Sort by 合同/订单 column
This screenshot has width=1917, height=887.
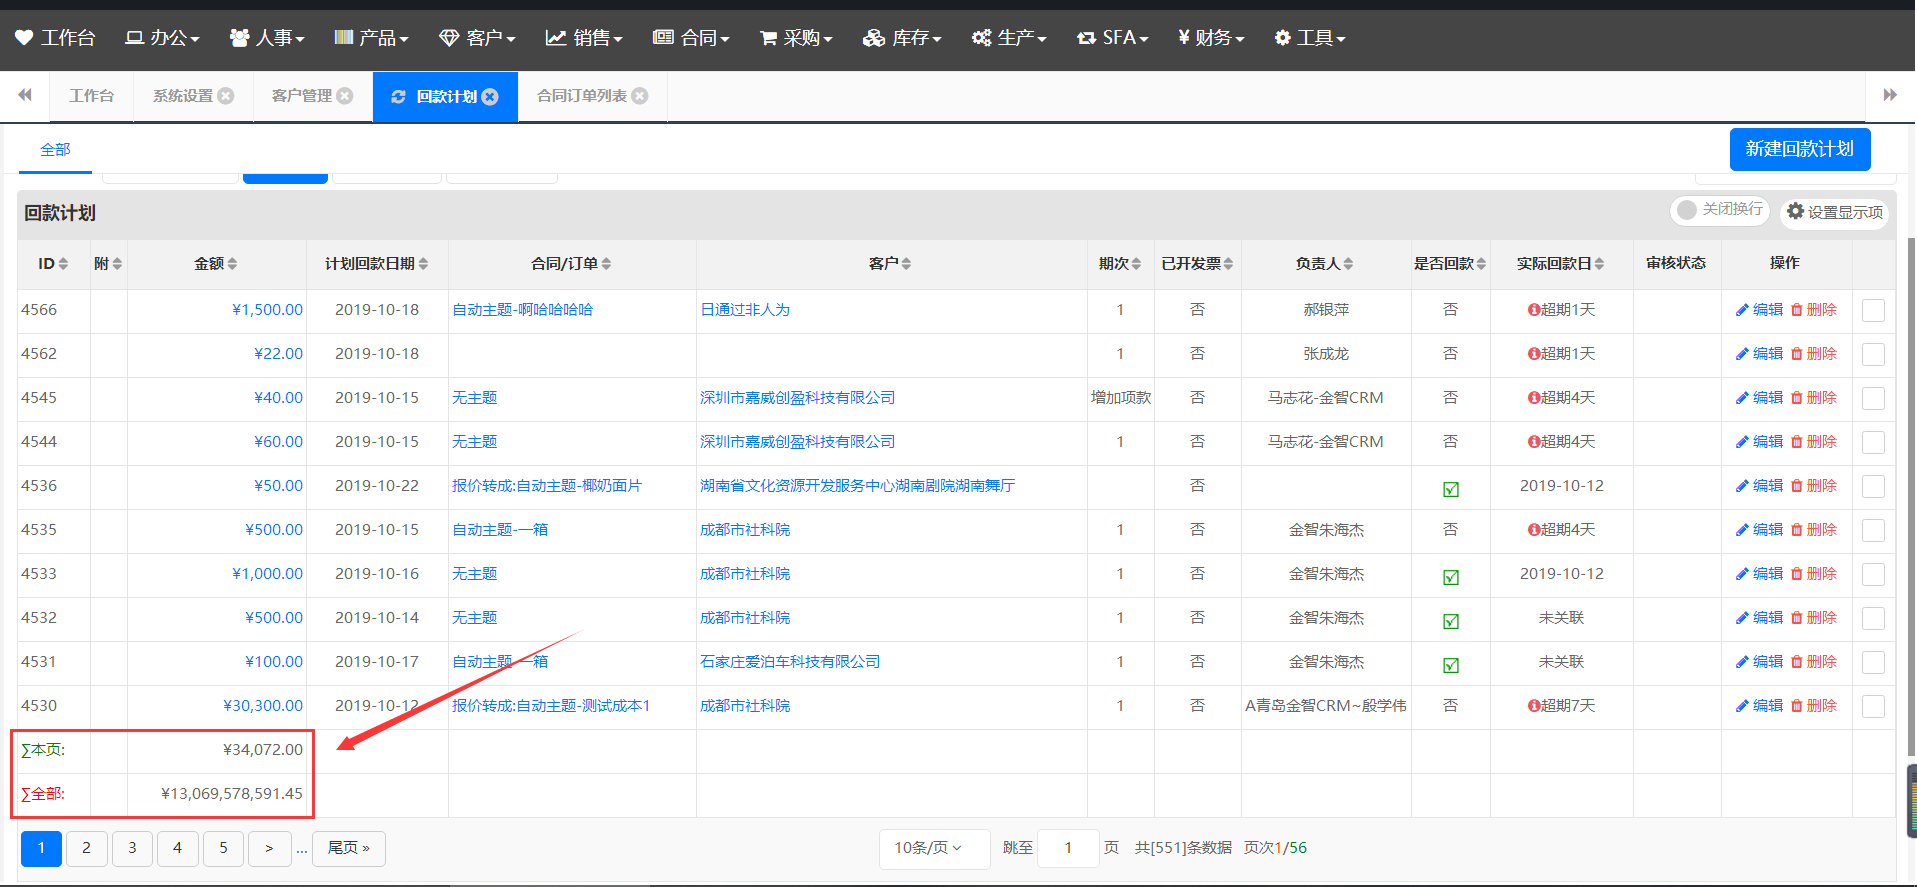point(572,264)
